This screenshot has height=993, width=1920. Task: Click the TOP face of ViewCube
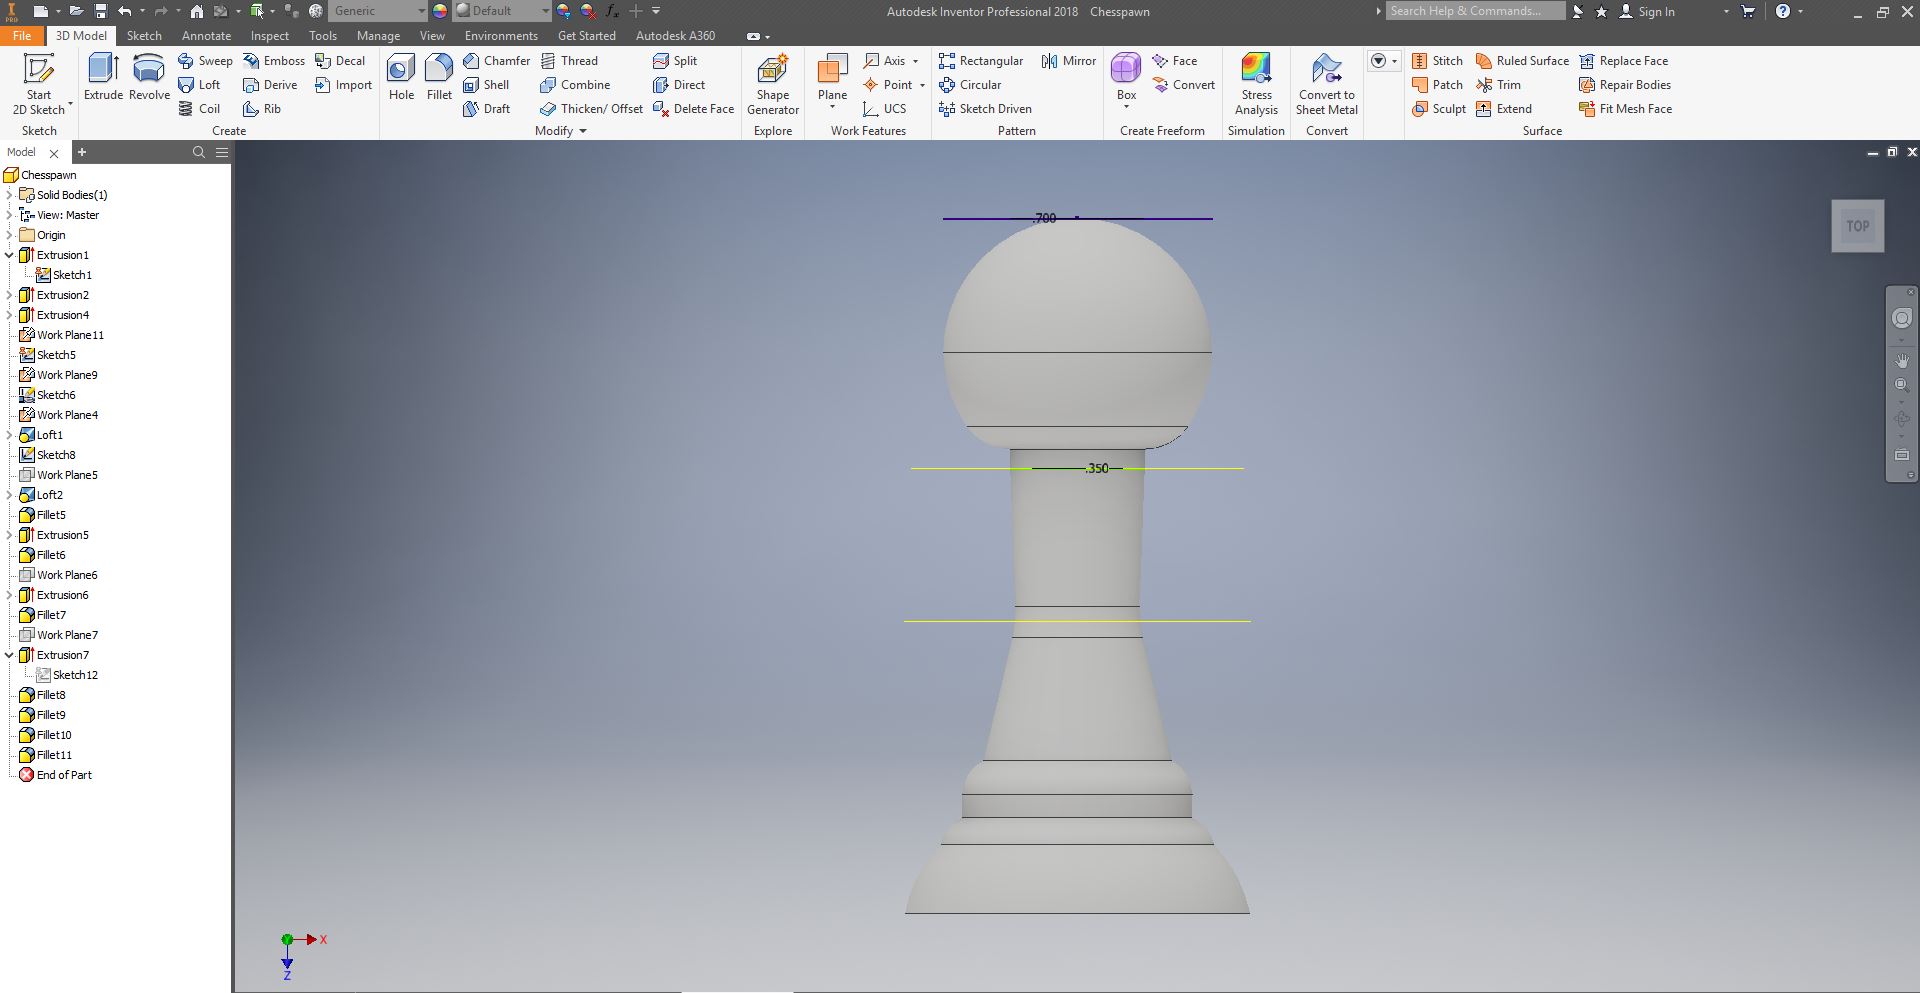click(1857, 226)
